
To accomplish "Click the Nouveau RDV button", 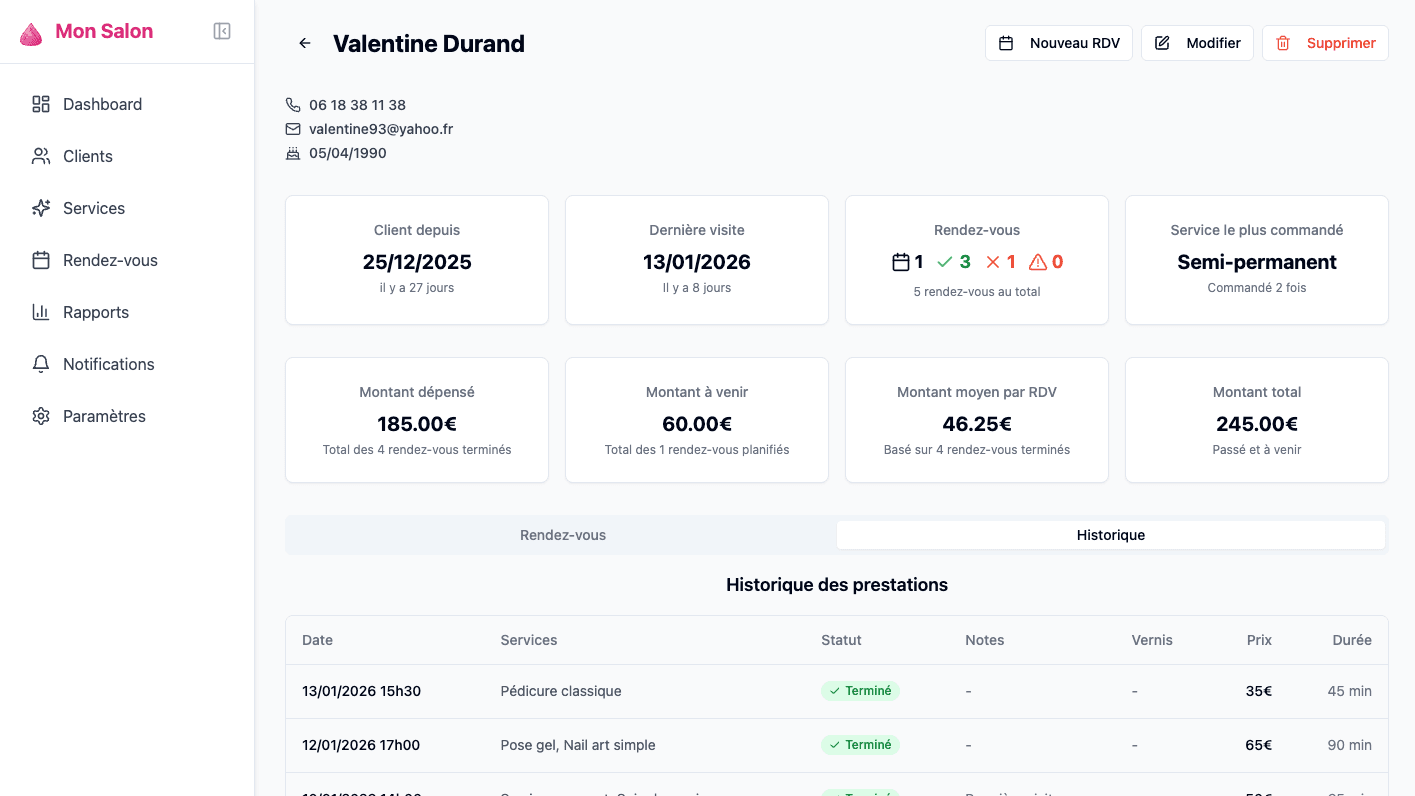I will [x=1058, y=43].
